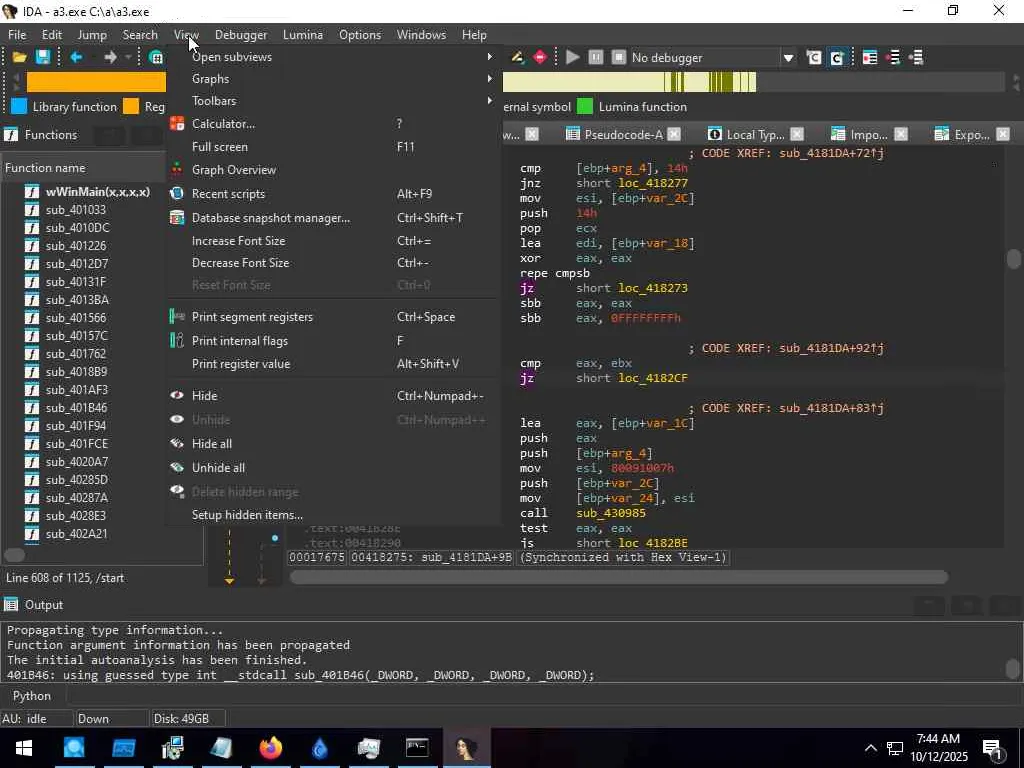Select sub_401566 in Functions list
The image size is (1024, 768).
pos(76,318)
